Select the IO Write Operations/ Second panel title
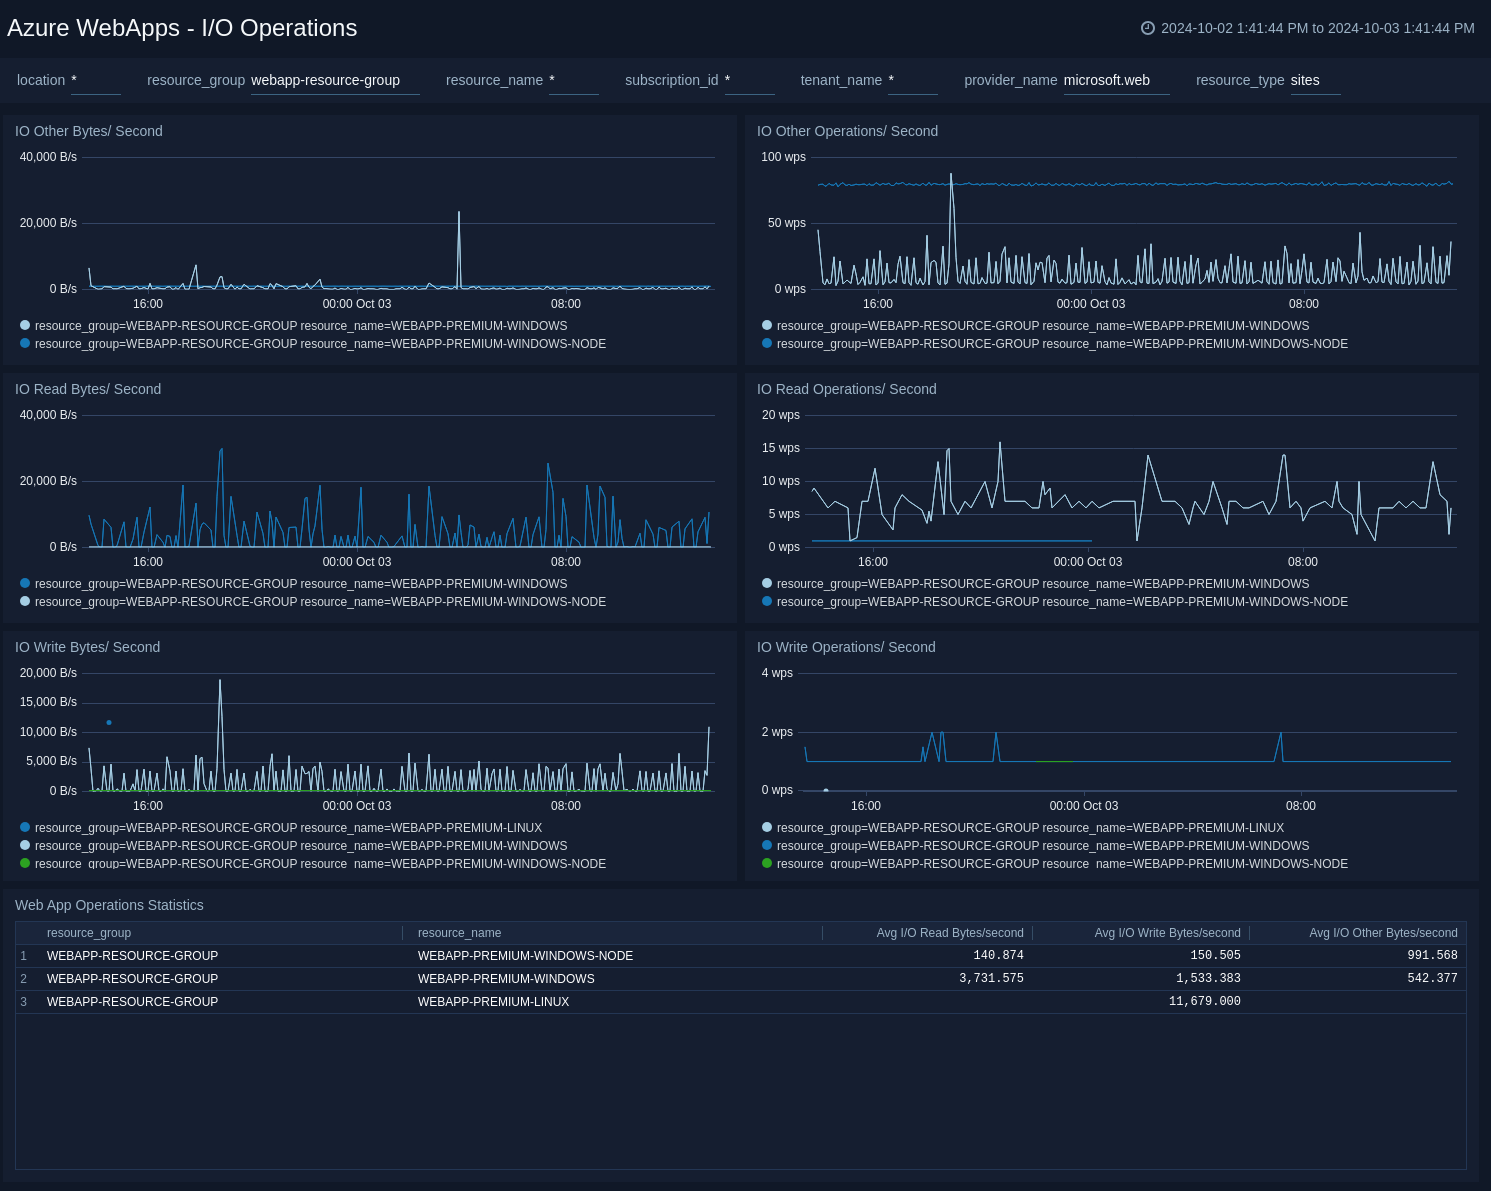This screenshot has height=1191, width=1491. [846, 647]
